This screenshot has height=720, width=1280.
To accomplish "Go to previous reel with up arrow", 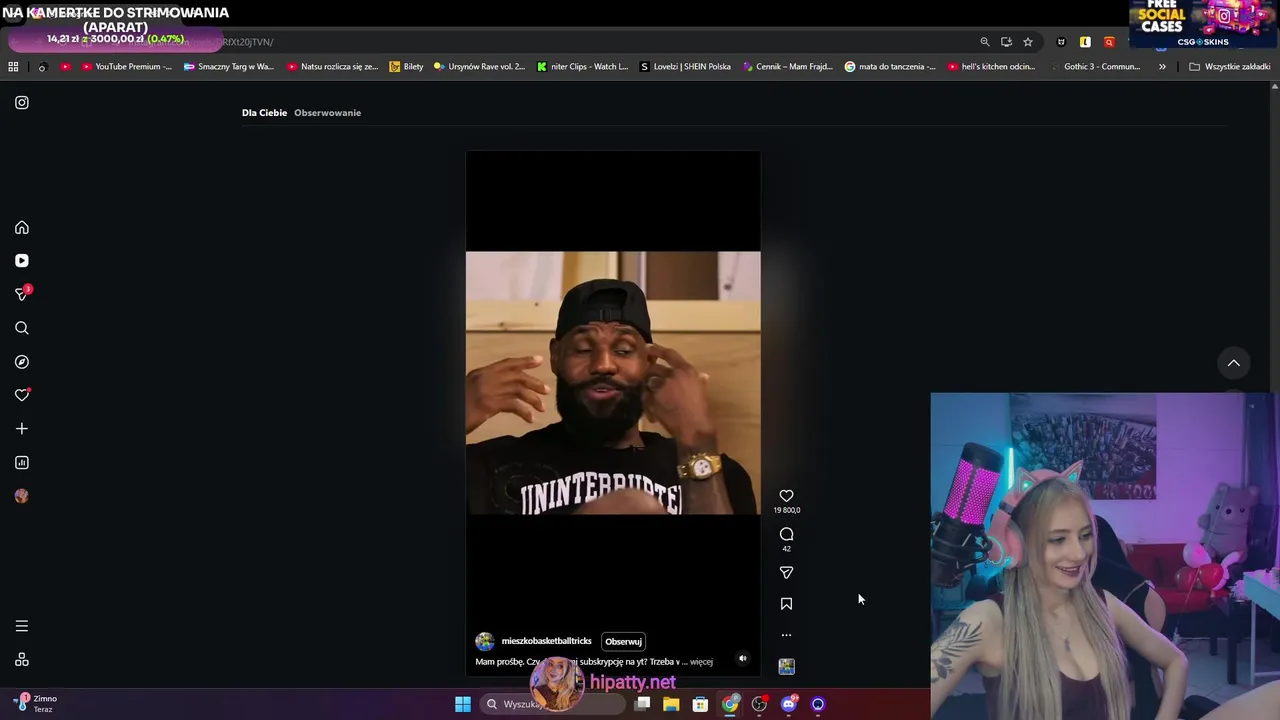I will (x=1234, y=363).
